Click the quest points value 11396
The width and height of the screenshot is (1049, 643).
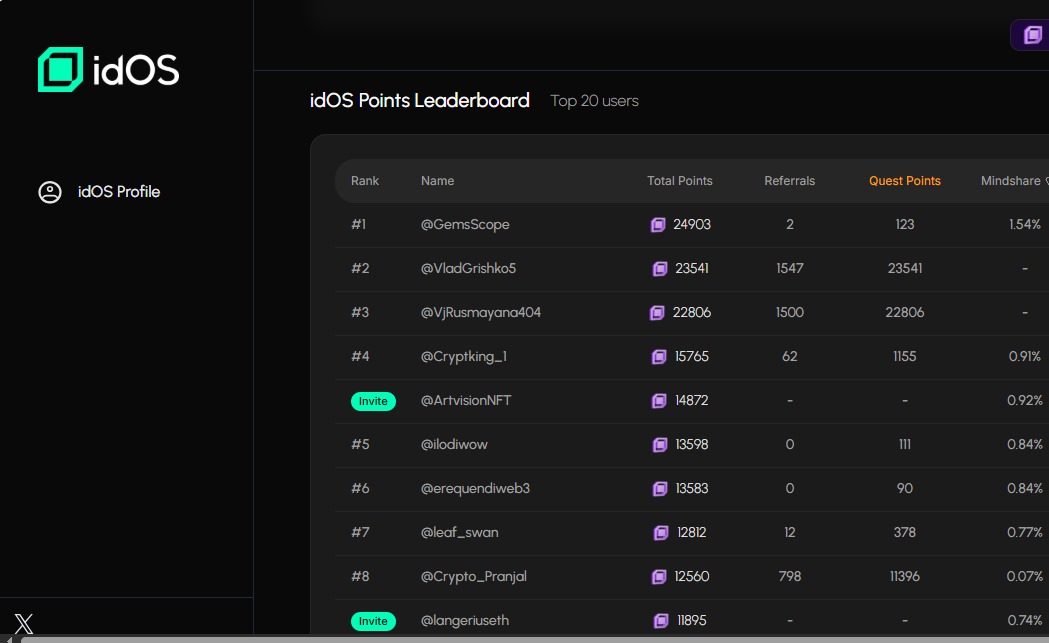tap(904, 577)
